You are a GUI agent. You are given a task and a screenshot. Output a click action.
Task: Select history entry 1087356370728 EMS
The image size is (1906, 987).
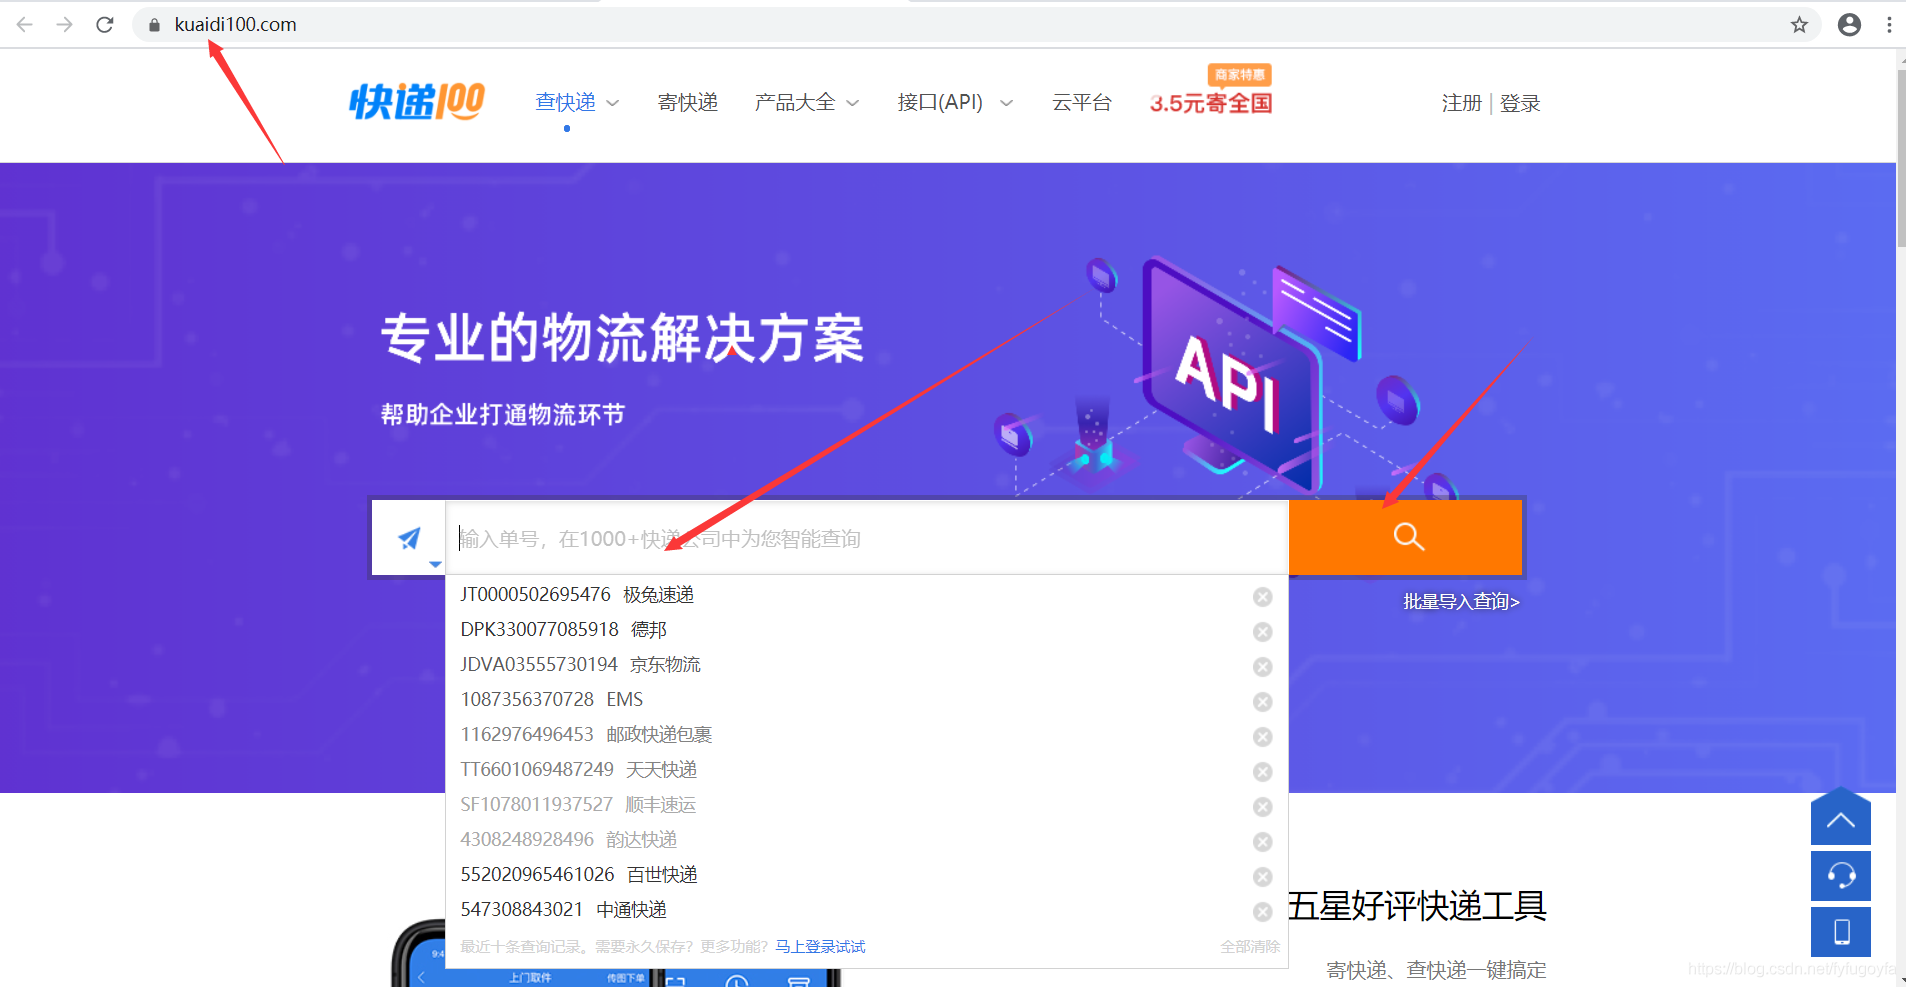tap(551, 700)
